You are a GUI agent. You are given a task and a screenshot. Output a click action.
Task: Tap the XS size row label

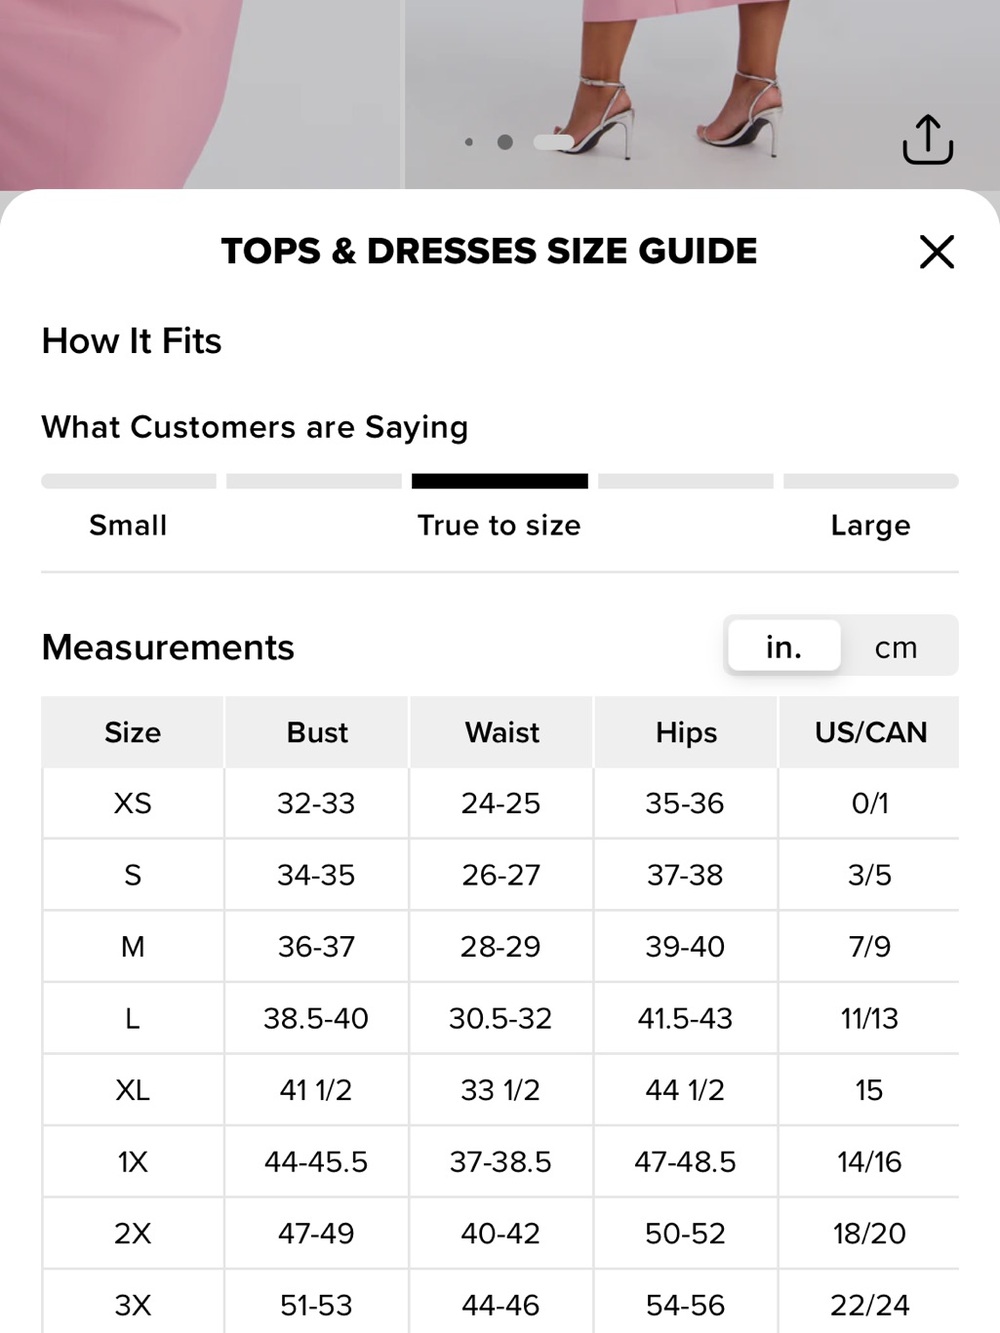(x=133, y=803)
